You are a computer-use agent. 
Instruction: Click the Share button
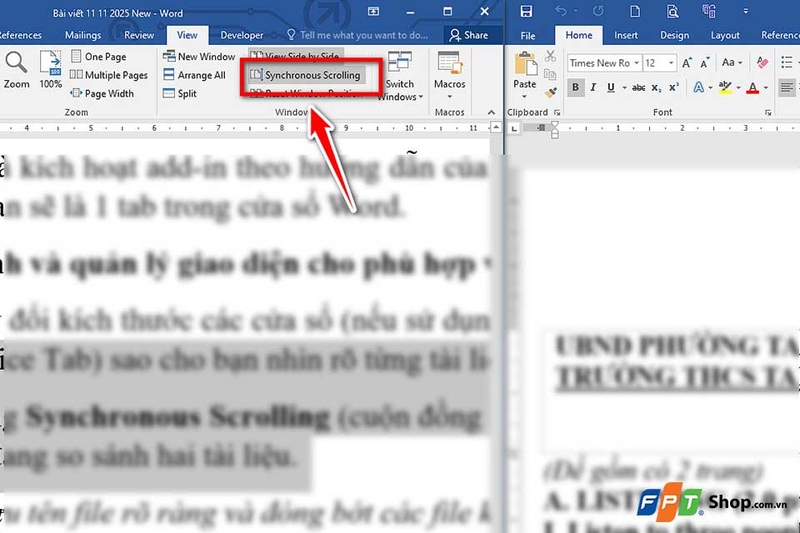click(468, 35)
